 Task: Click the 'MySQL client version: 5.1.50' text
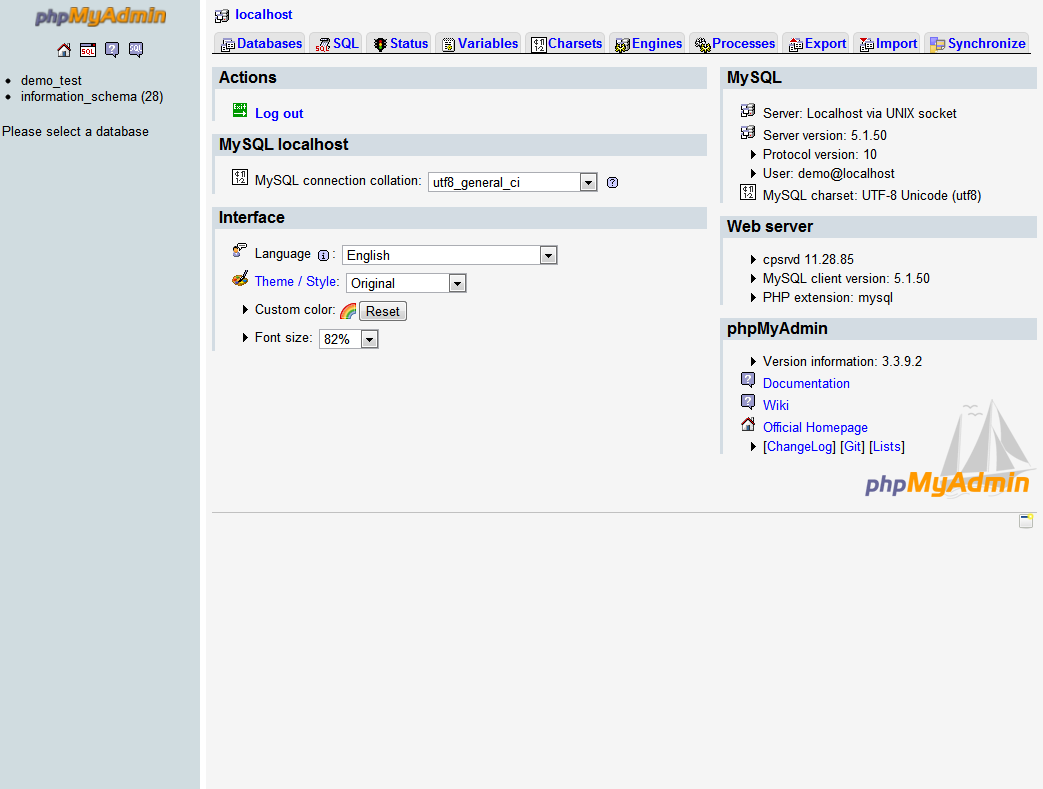click(846, 279)
